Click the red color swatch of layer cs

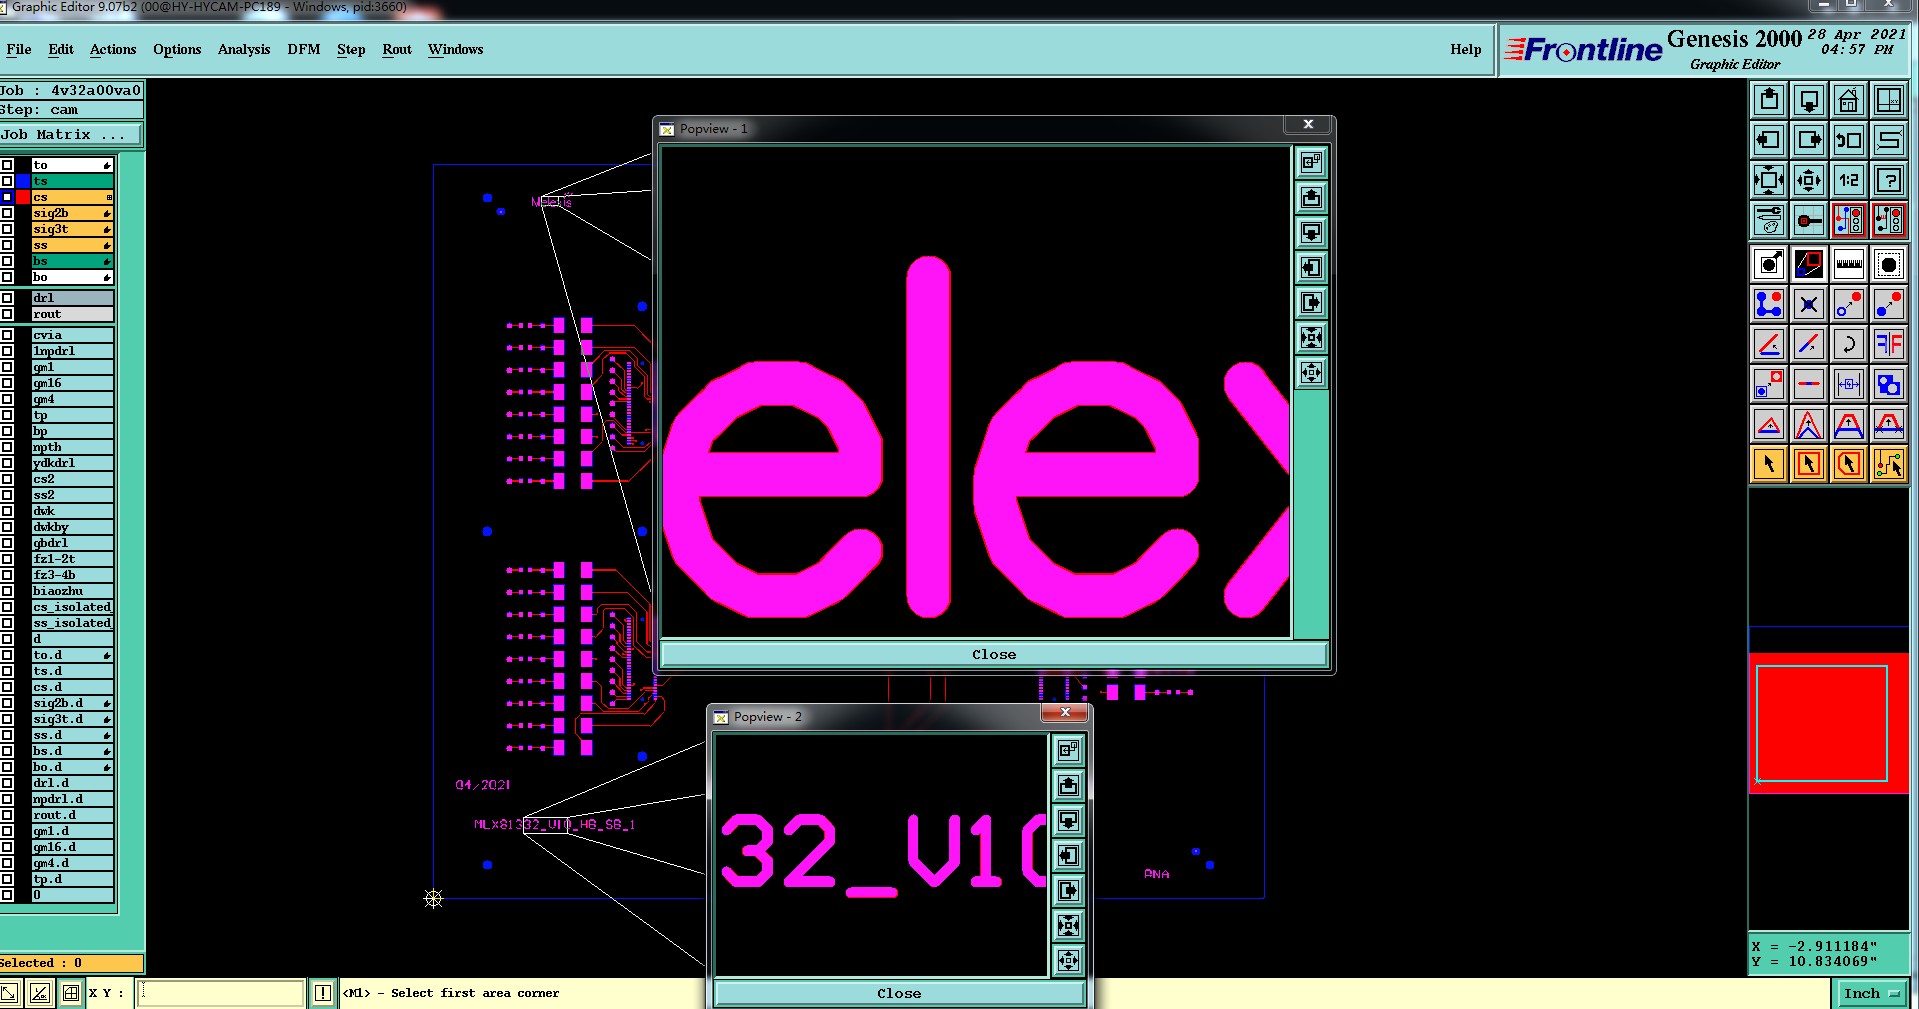(23, 197)
